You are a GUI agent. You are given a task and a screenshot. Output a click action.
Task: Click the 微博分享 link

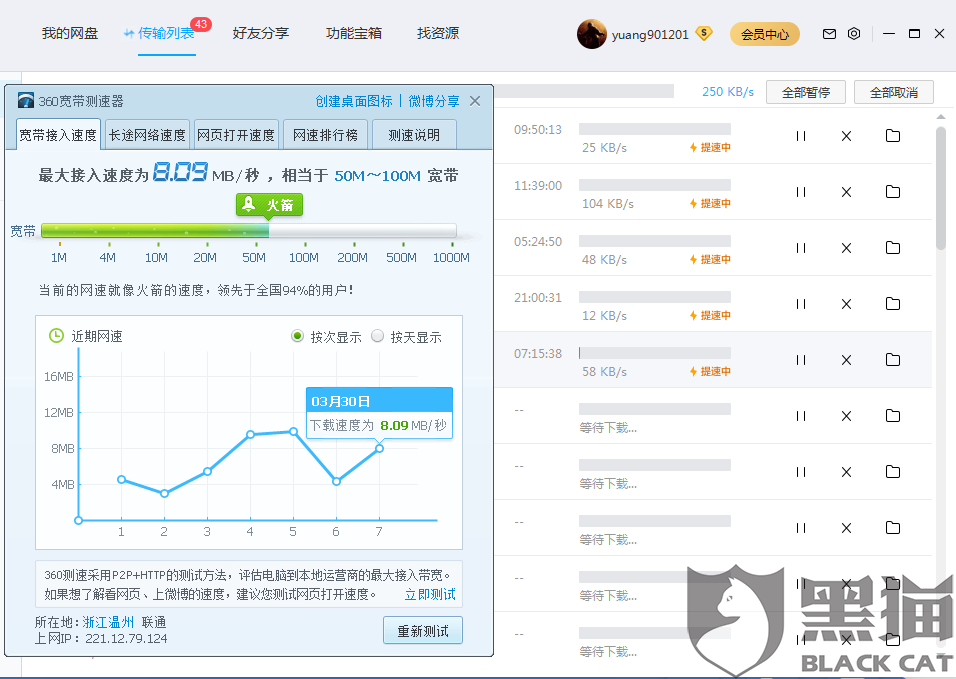433,101
